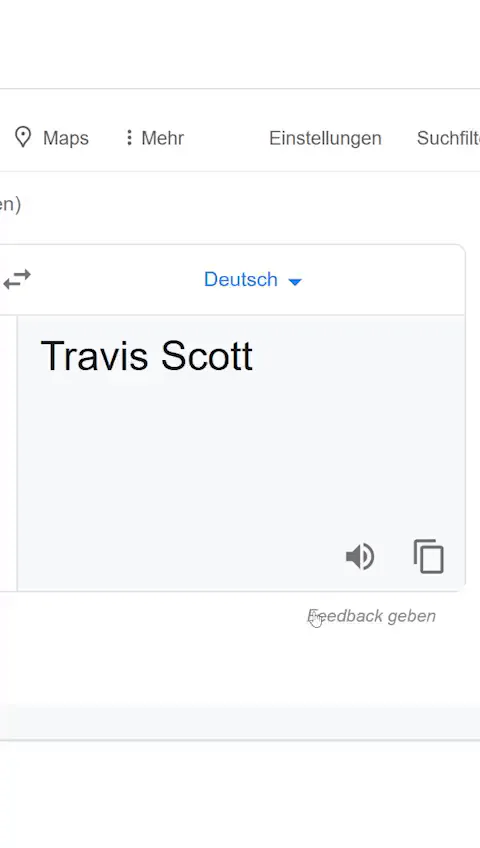Open the Maps search tab
Screen dimensions: 480x848
[x=51, y=138]
